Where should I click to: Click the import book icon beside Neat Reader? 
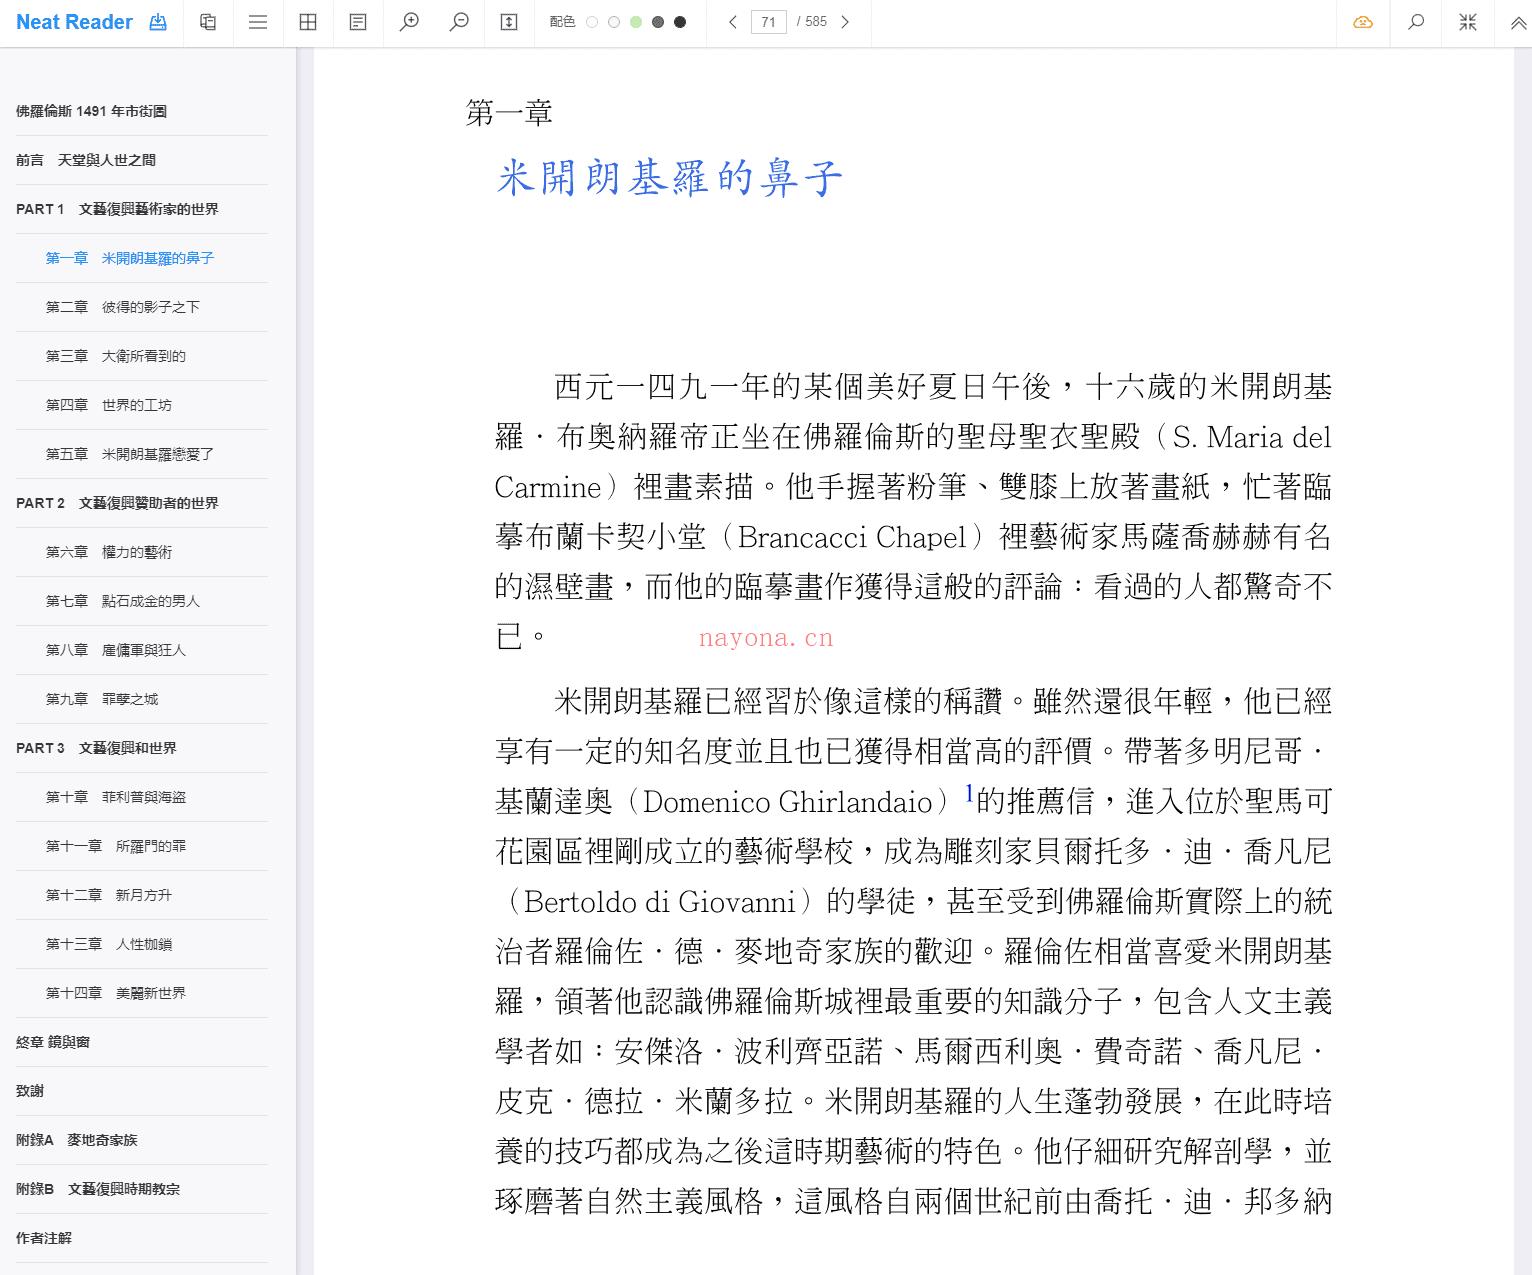(158, 22)
